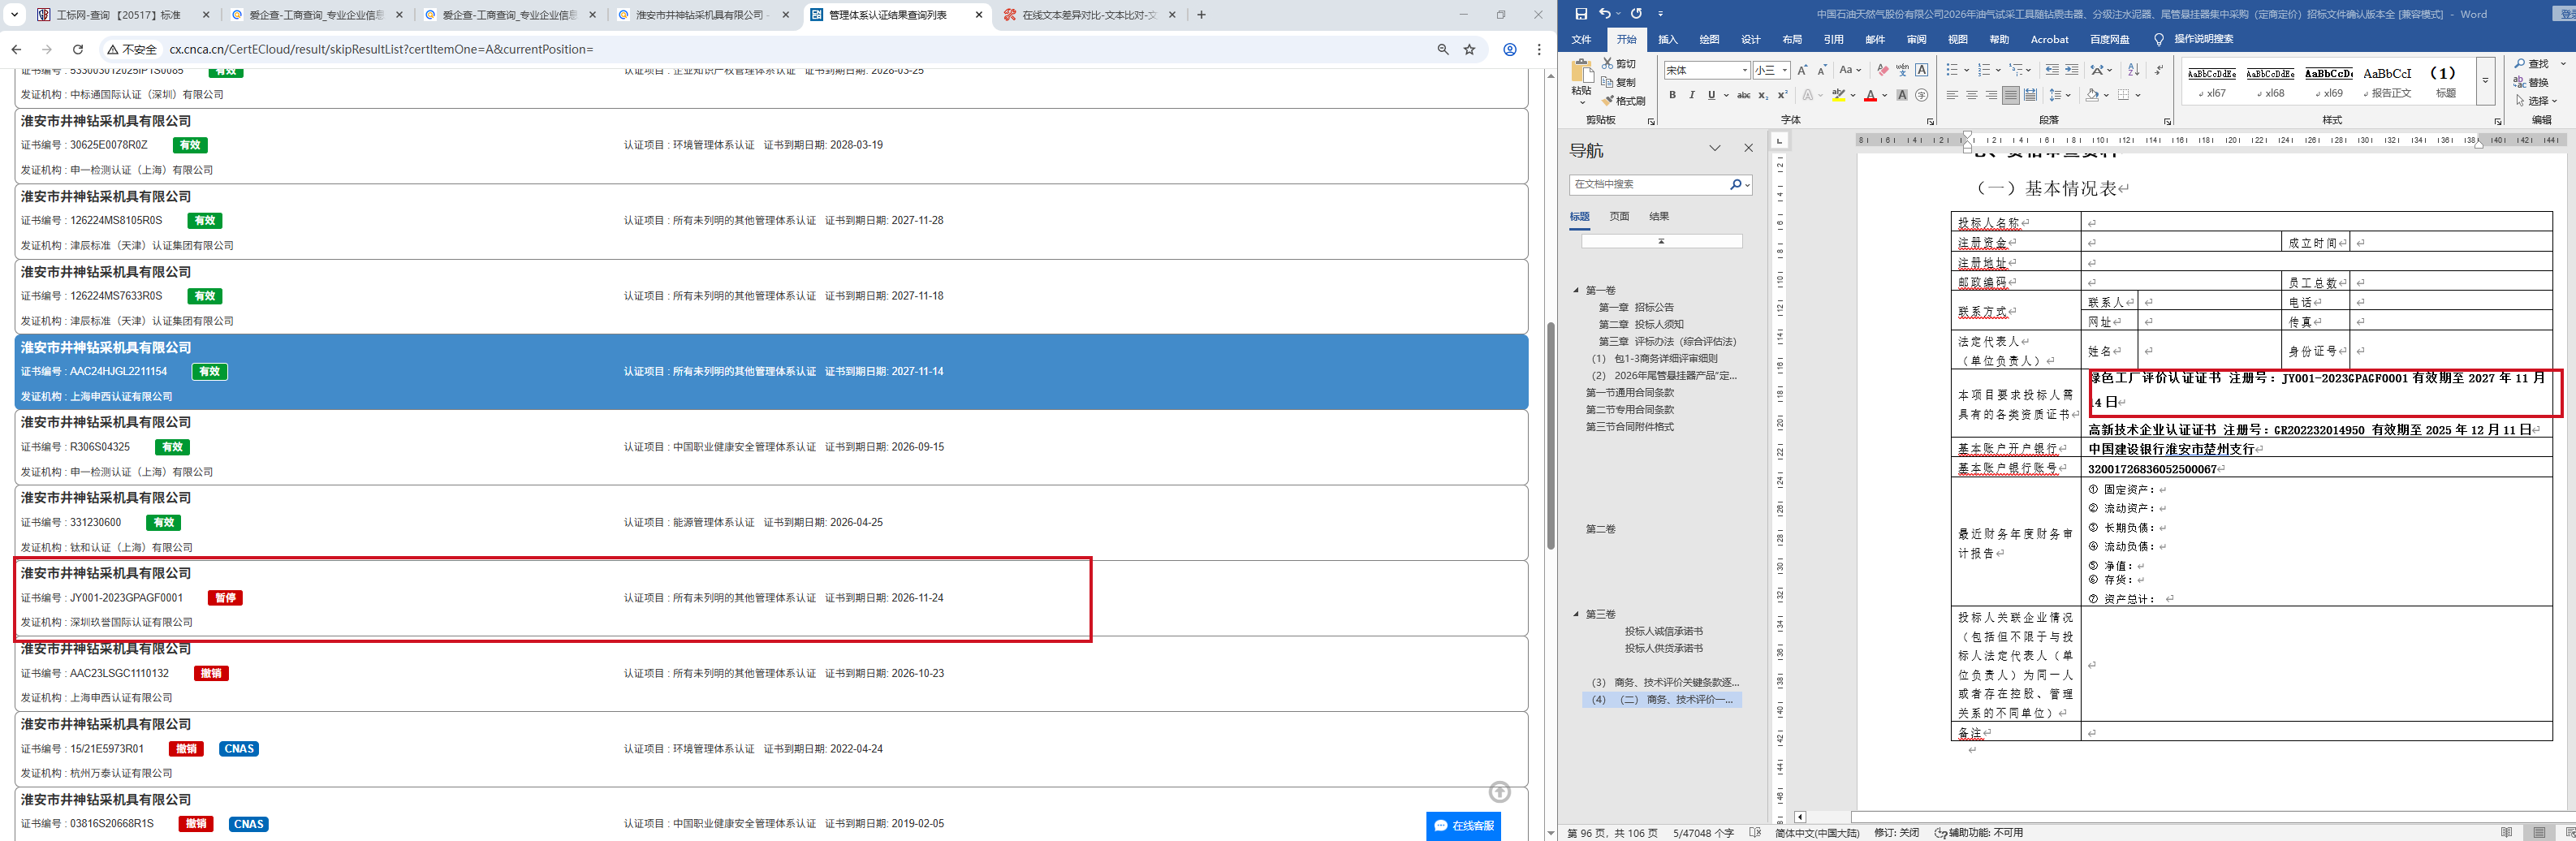
Task: Click the webpage vertical scrollbar thumb
Action: (x=1550, y=435)
